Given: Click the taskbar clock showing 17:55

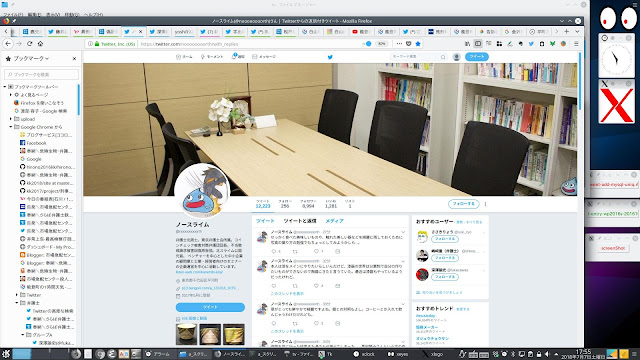Looking at the screenshot, I should pos(583,353).
